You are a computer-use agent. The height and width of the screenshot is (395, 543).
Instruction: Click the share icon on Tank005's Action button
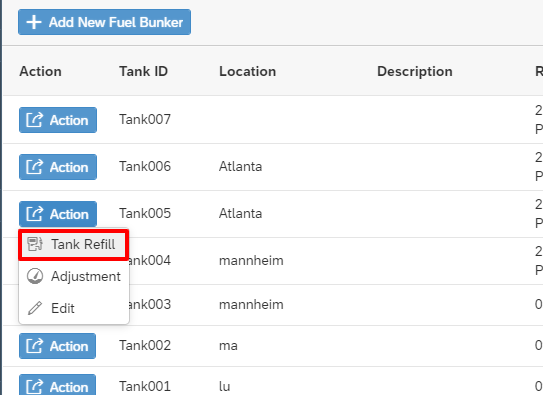(x=35, y=214)
